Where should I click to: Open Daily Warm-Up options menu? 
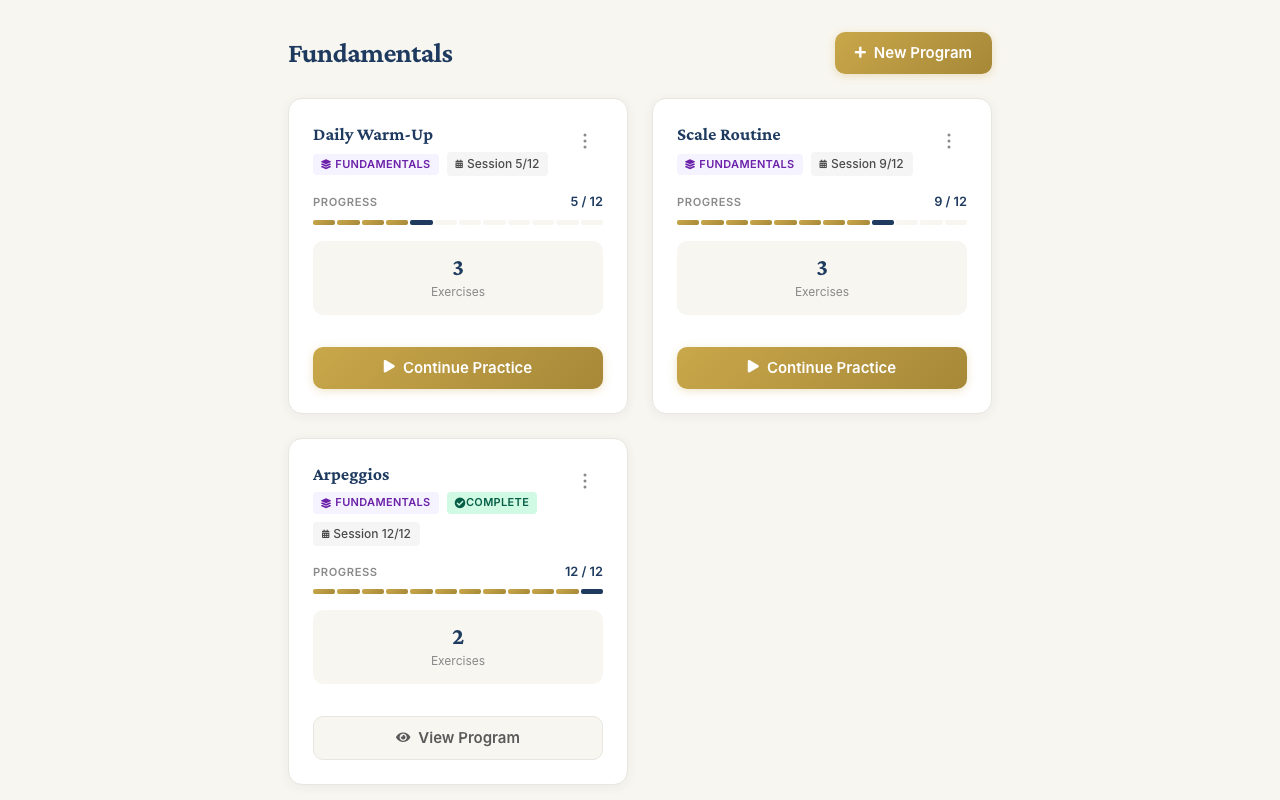coord(585,141)
